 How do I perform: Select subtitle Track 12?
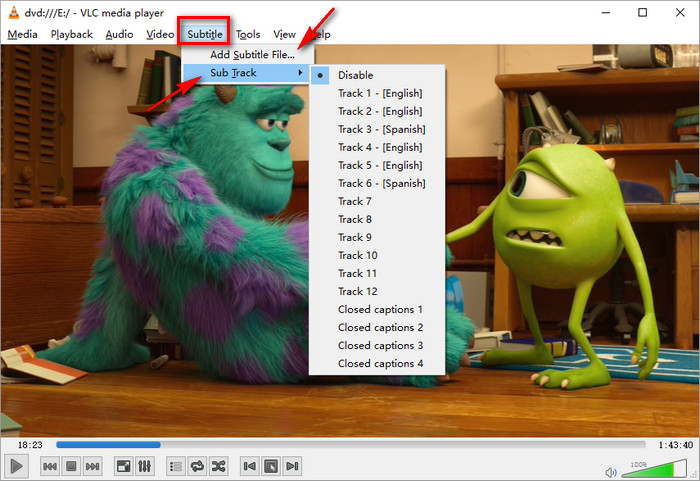point(377,291)
